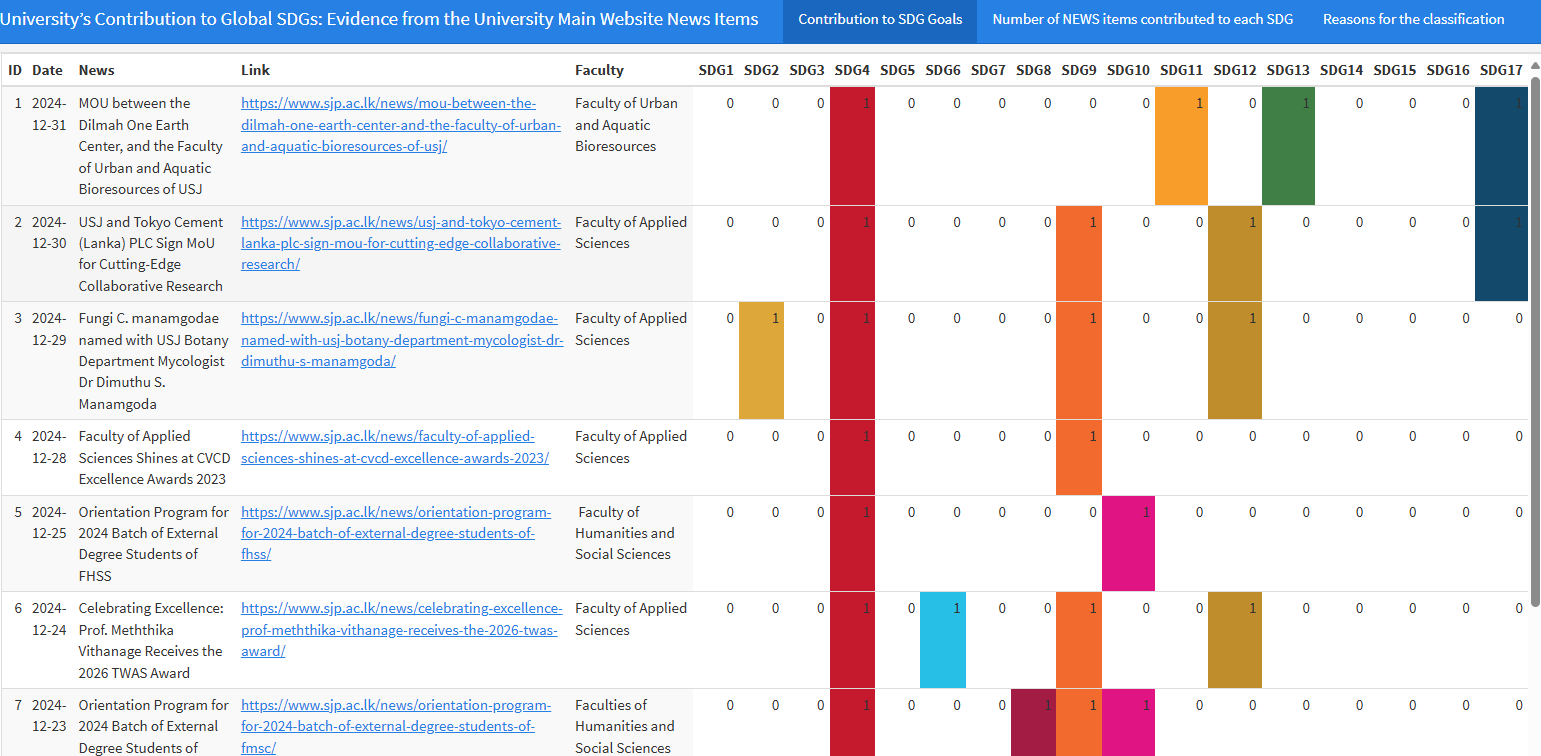This screenshot has width=1541, height=756.
Task: Click the pink SDG10 cell in row 5
Action: 1128,543
